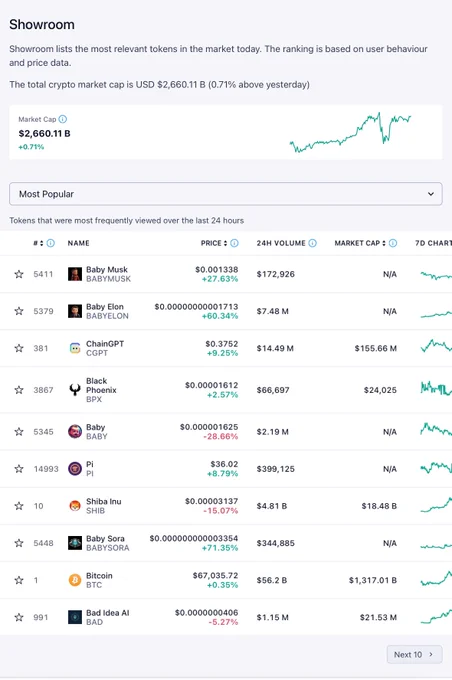452x680 pixels.
Task: Click the Black Phoenix logo icon
Action: pos(75,390)
